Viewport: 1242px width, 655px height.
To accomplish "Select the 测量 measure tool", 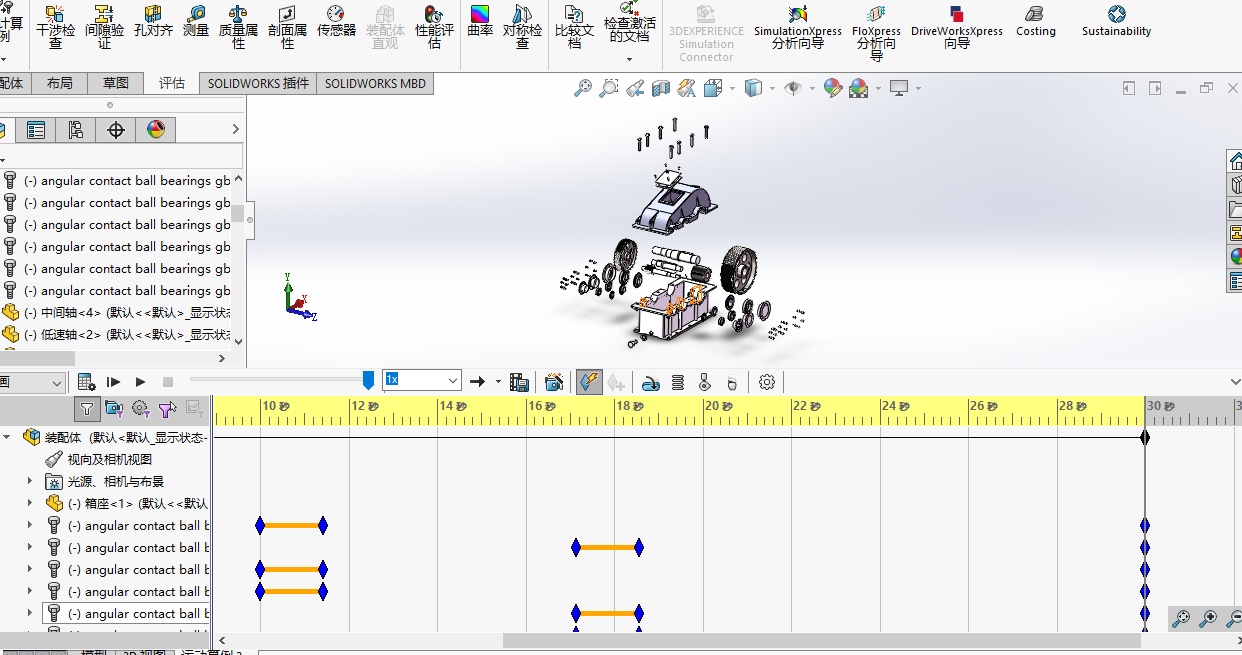I will tap(196, 21).
